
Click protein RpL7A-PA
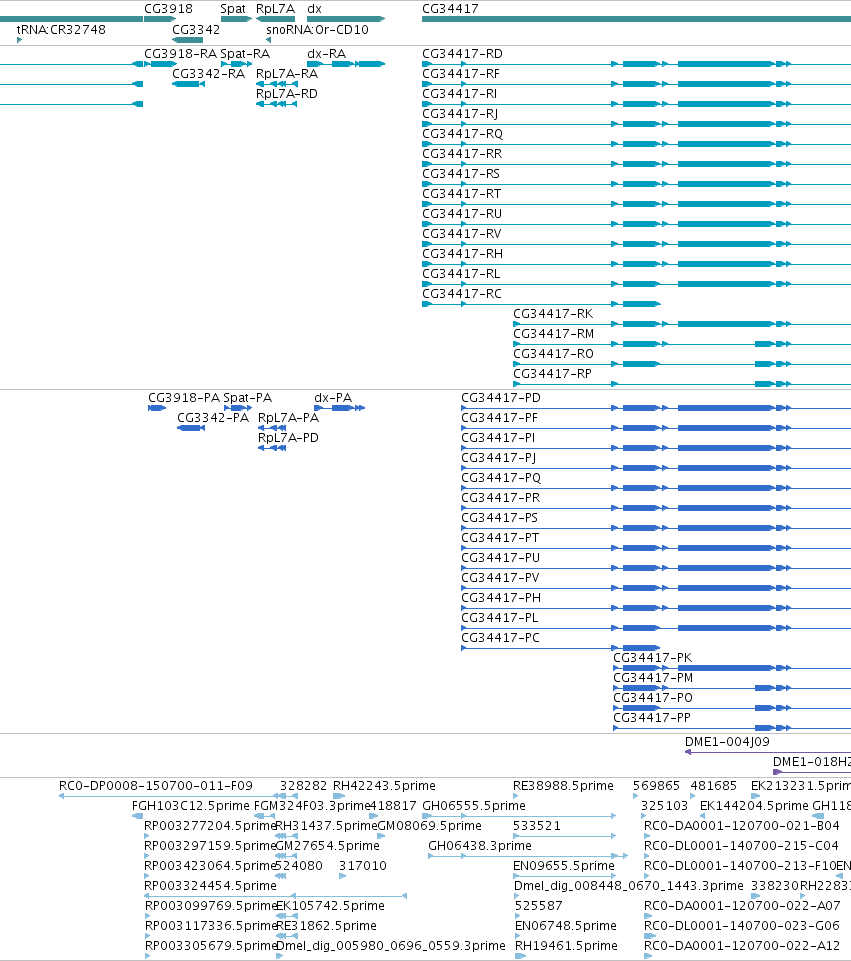pyautogui.click(x=289, y=418)
